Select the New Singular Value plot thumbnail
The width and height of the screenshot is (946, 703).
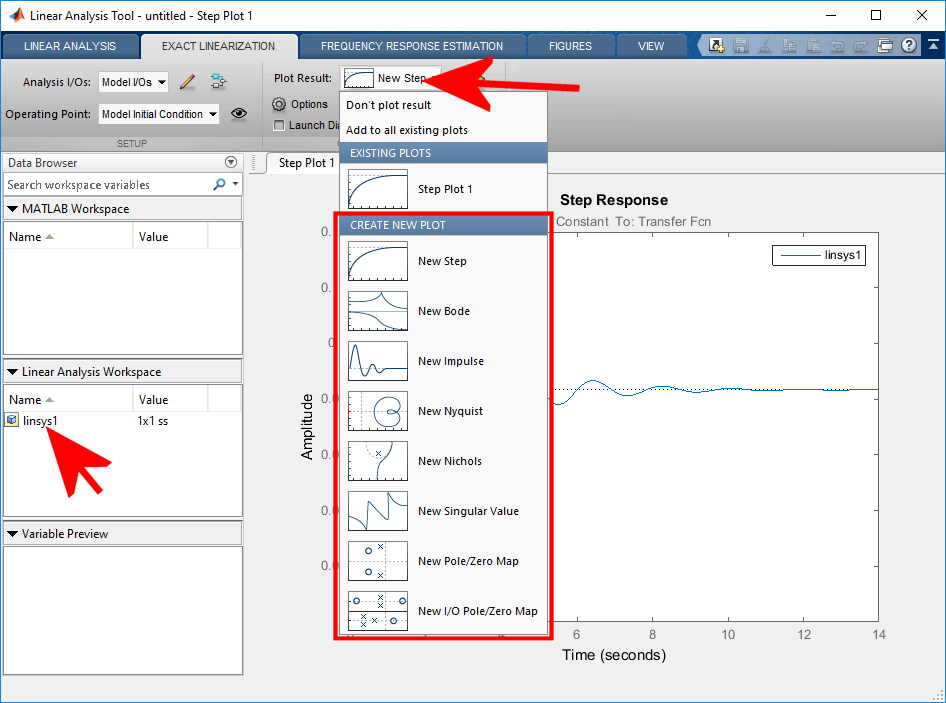click(378, 511)
